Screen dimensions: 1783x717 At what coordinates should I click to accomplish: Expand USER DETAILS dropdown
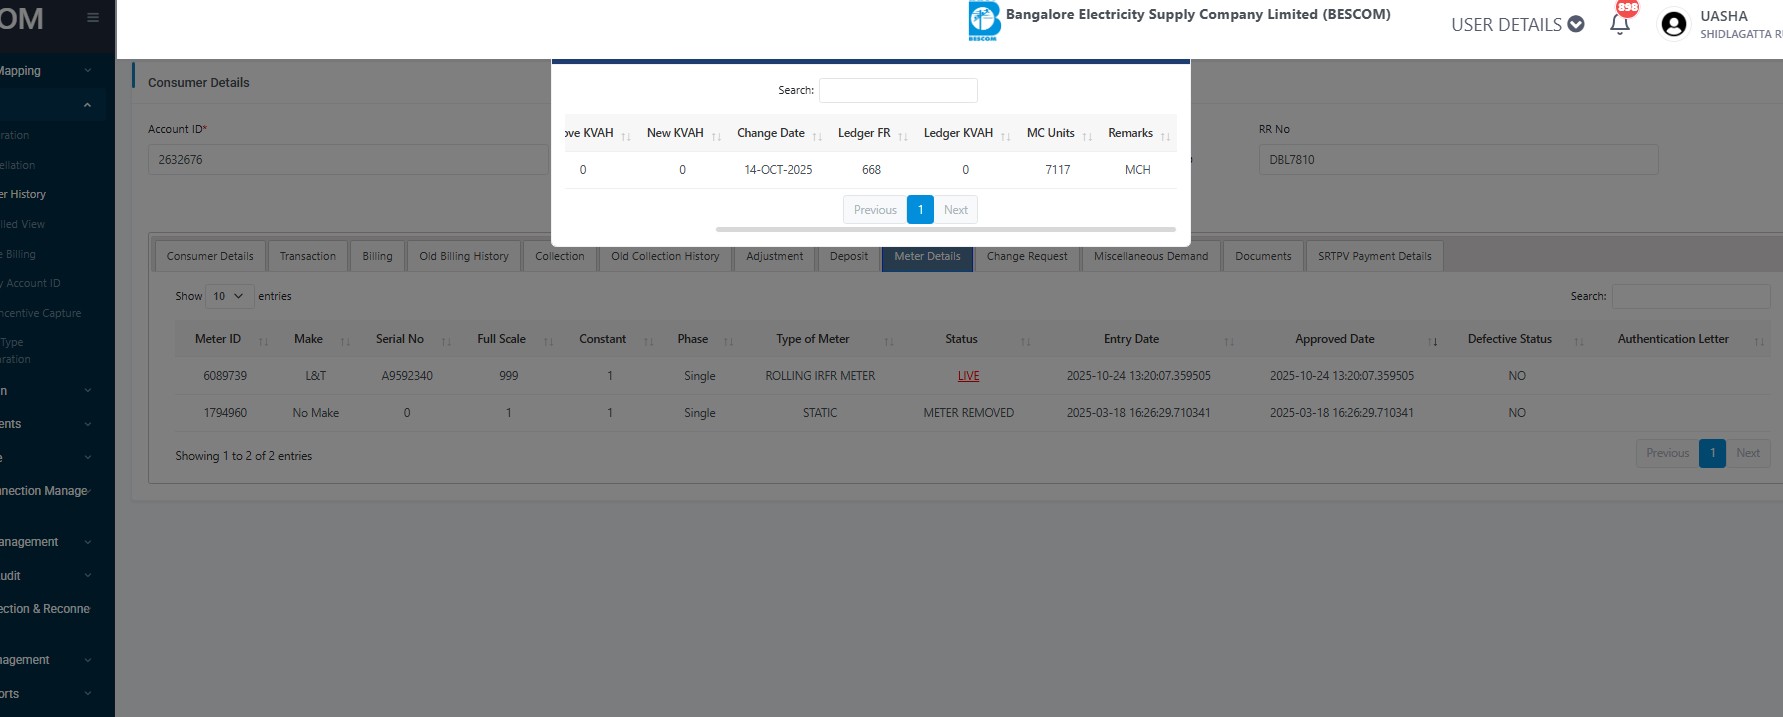coord(1517,24)
